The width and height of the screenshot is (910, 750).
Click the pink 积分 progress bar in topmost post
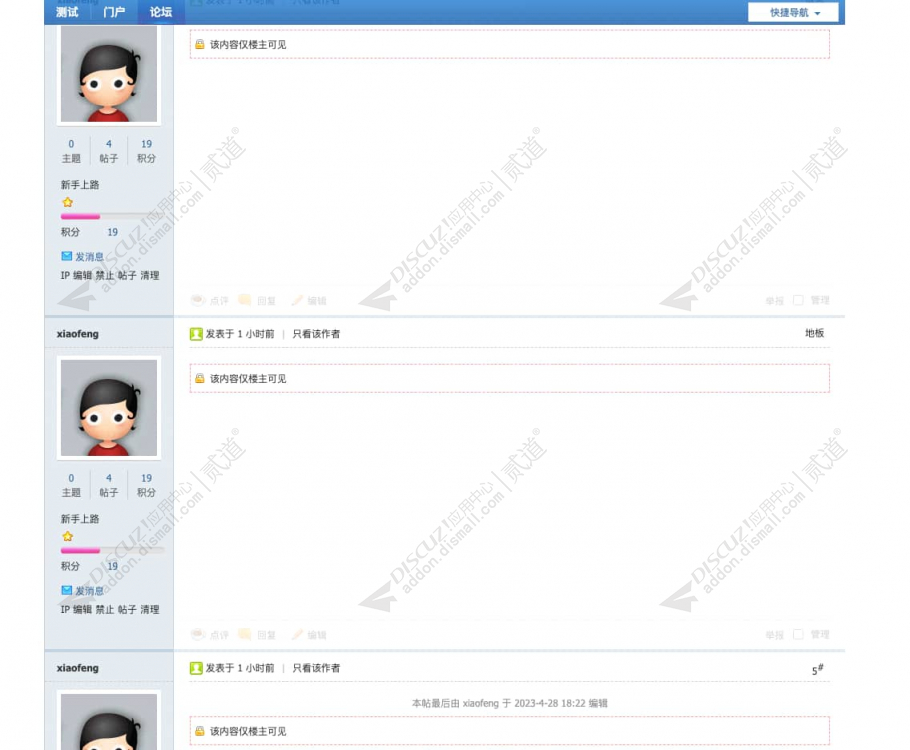(80, 217)
